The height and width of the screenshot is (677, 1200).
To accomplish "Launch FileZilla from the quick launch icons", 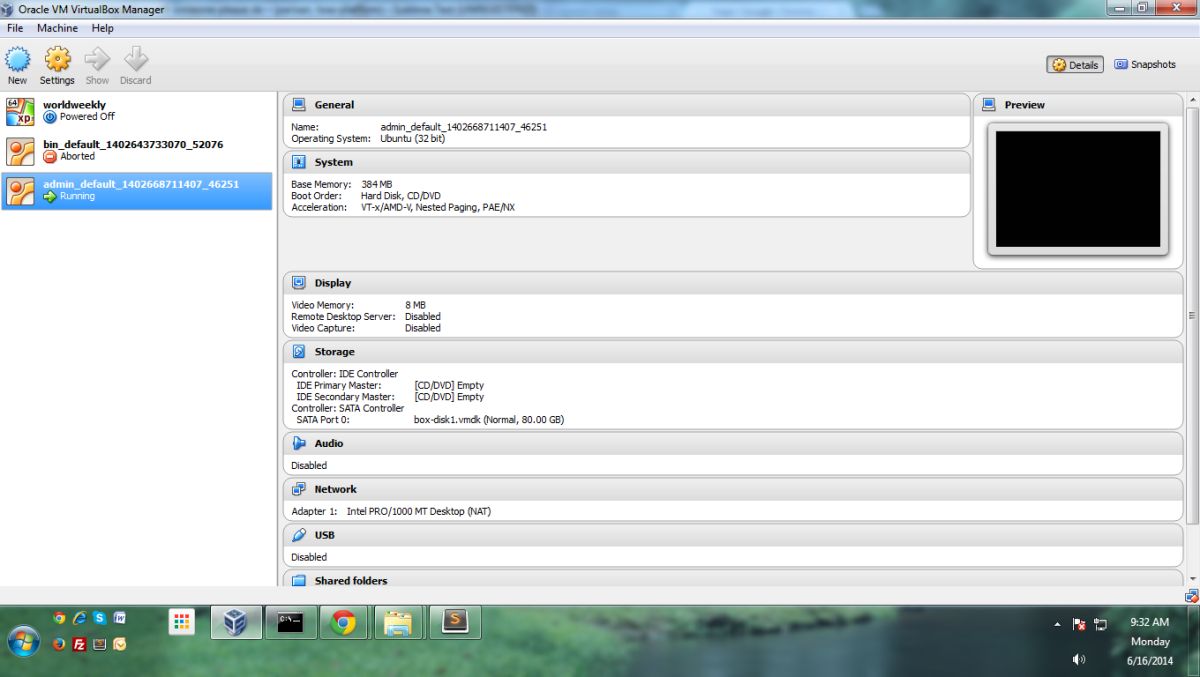I will coord(79,644).
